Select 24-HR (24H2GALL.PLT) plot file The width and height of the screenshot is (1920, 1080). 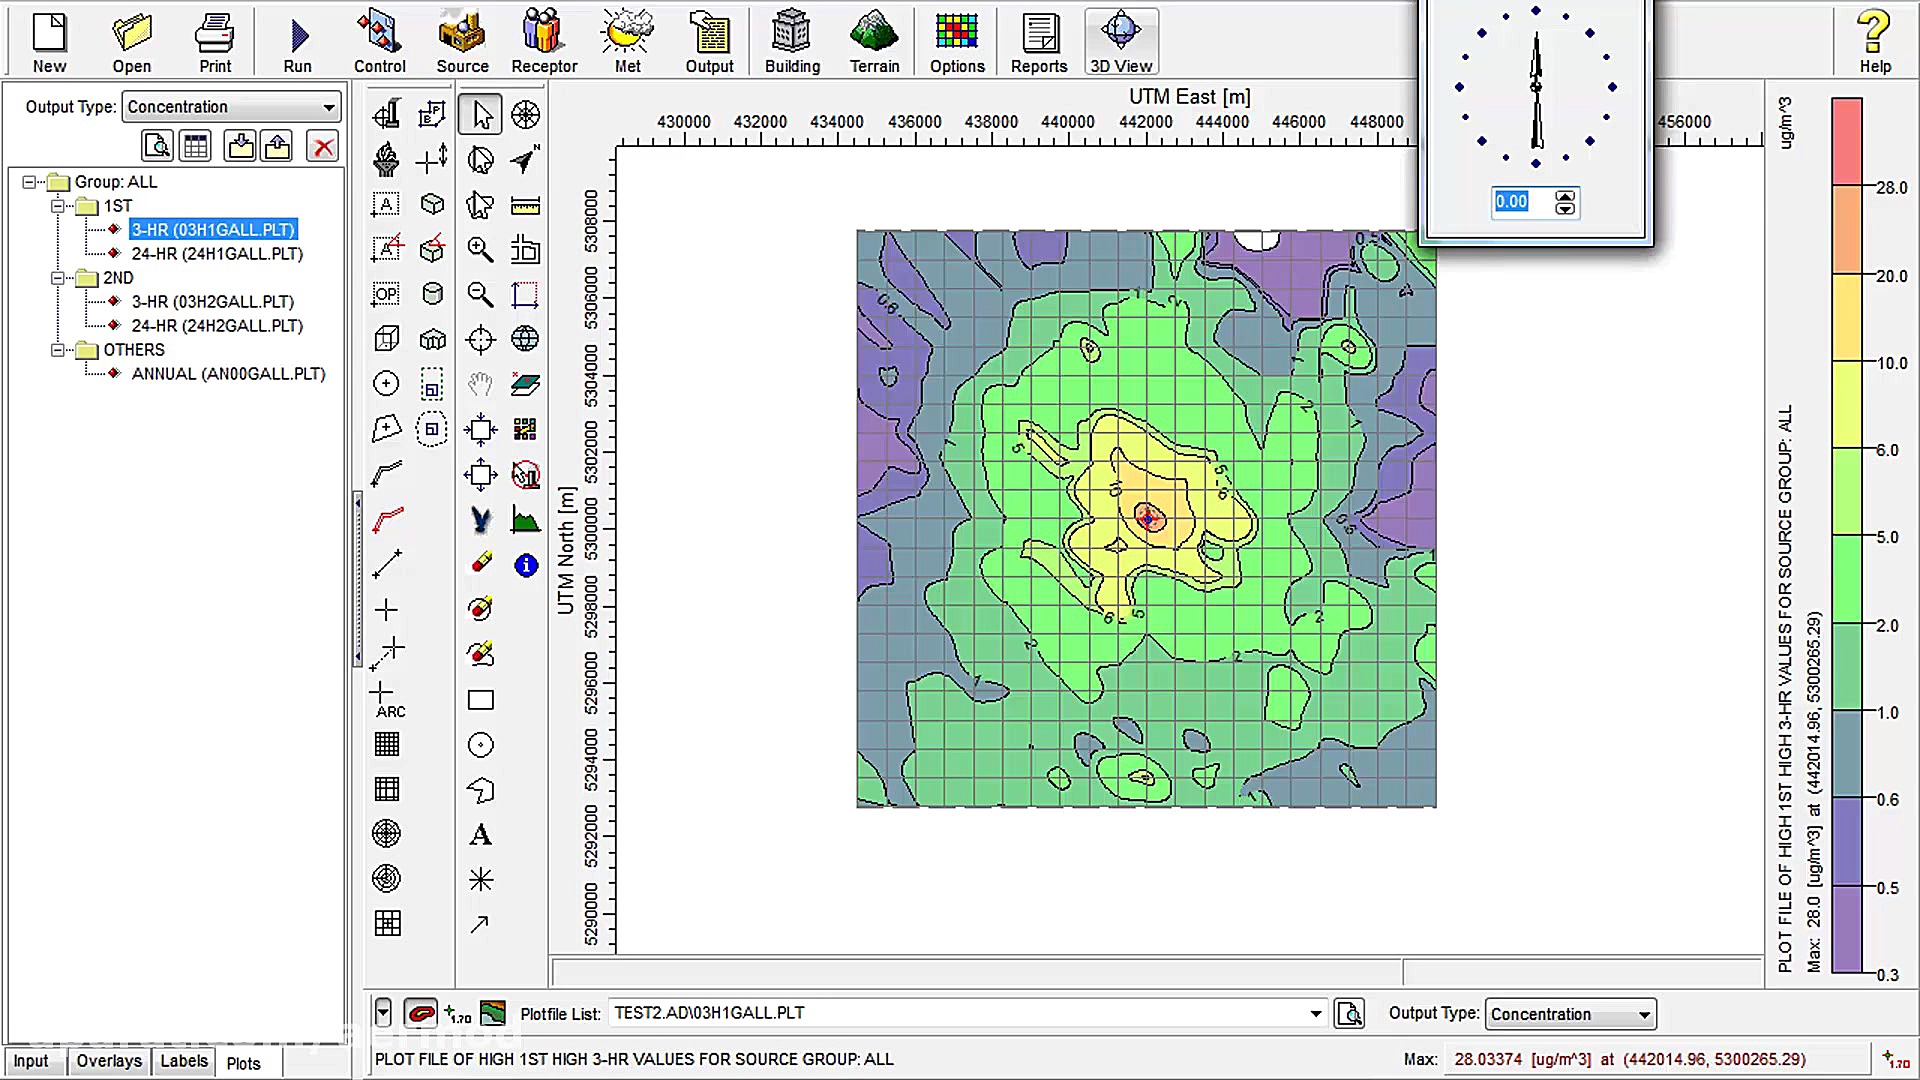coord(217,326)
